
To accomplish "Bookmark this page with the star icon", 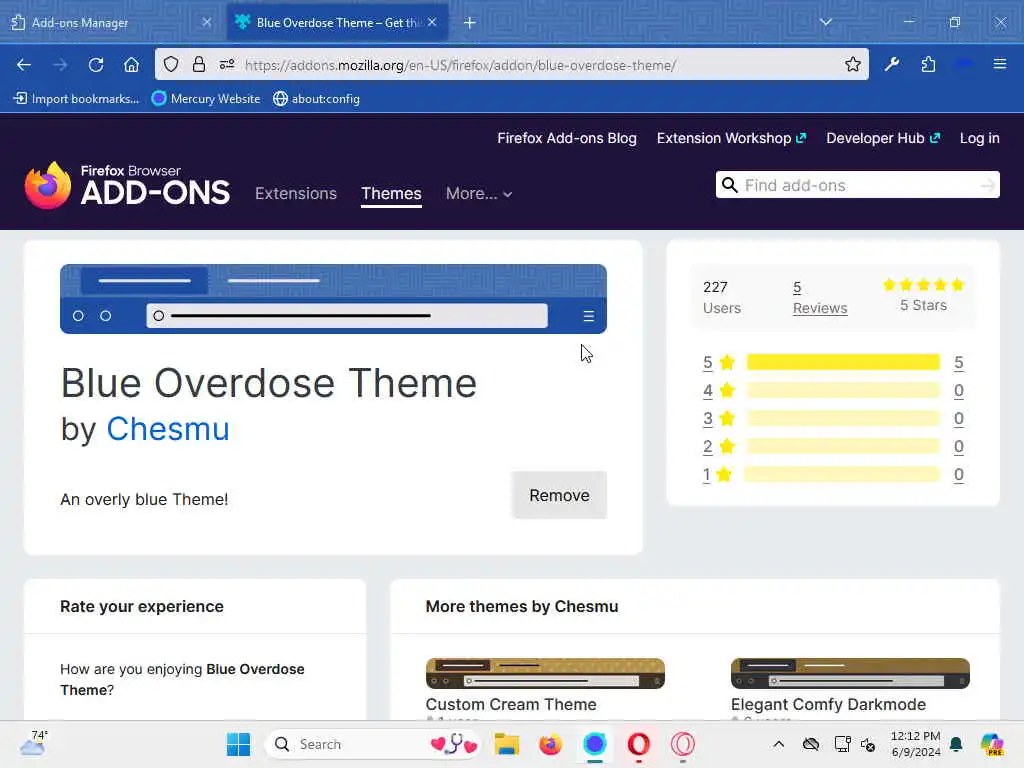I will tap(852, 64).
